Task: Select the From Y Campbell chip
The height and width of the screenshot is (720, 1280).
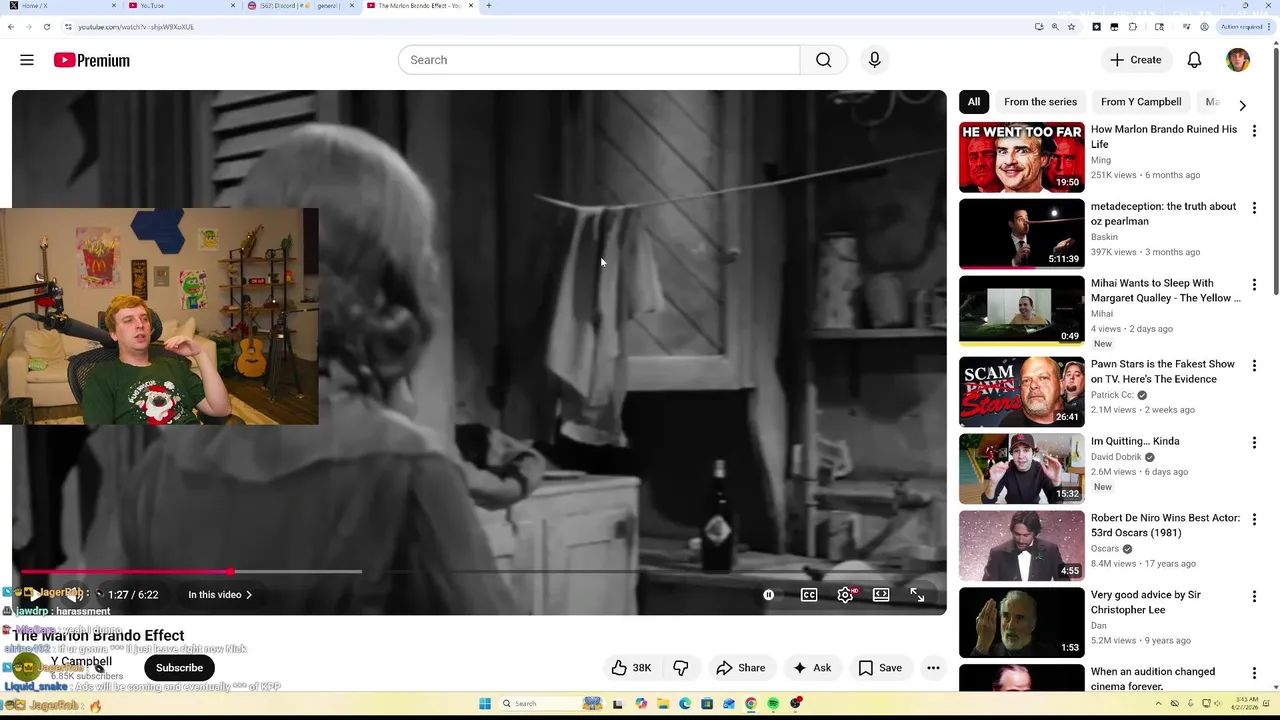Action: (1141, 102)
